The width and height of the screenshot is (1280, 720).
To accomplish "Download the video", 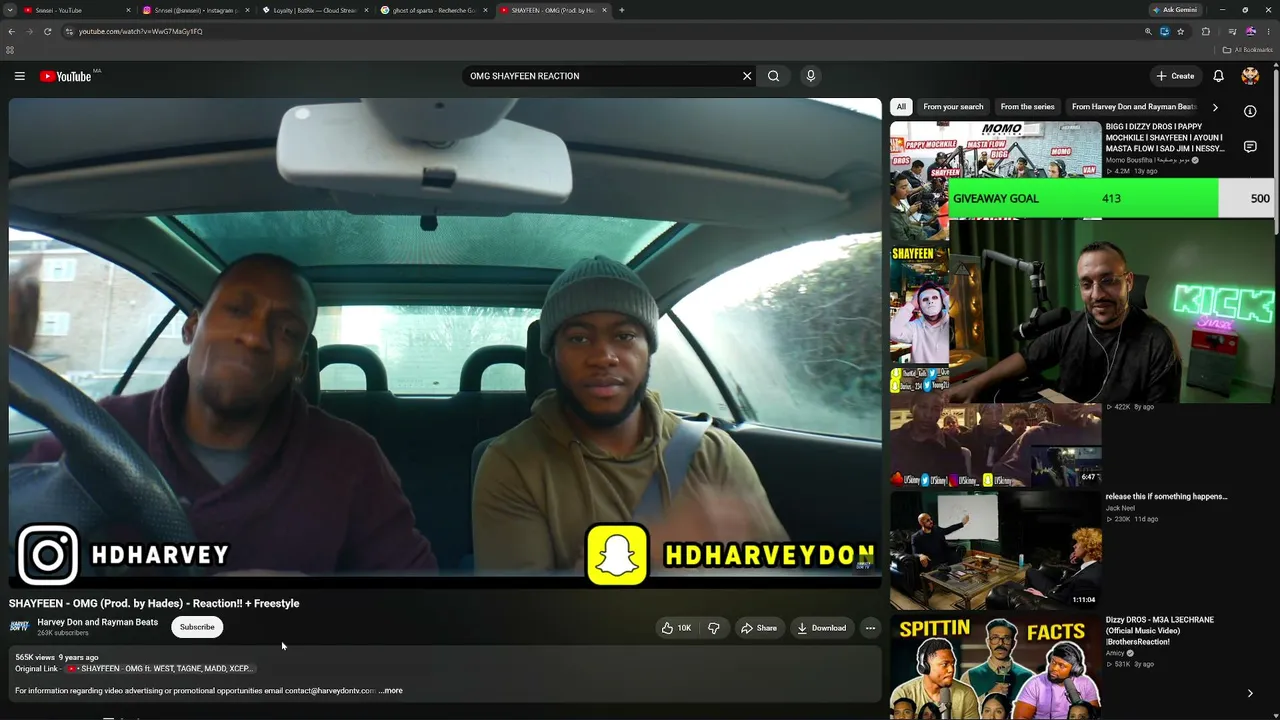I will 821,628.
